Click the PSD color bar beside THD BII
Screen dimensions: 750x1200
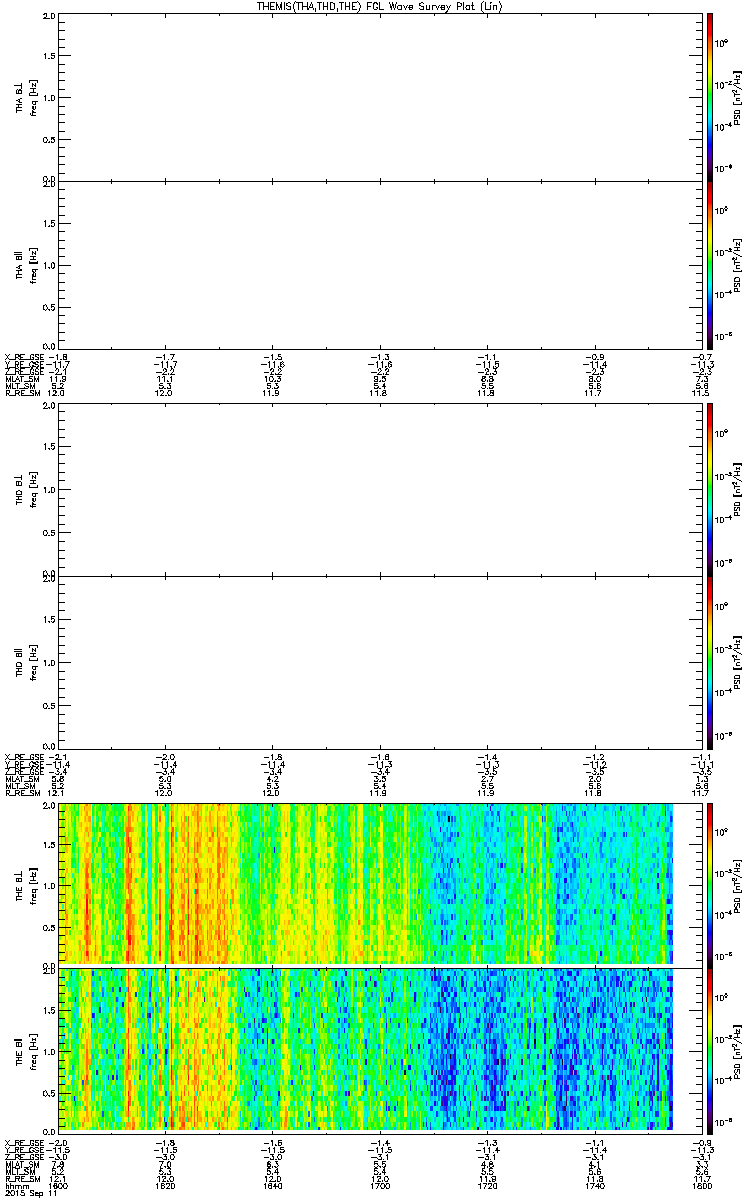(x=709, y=661)
